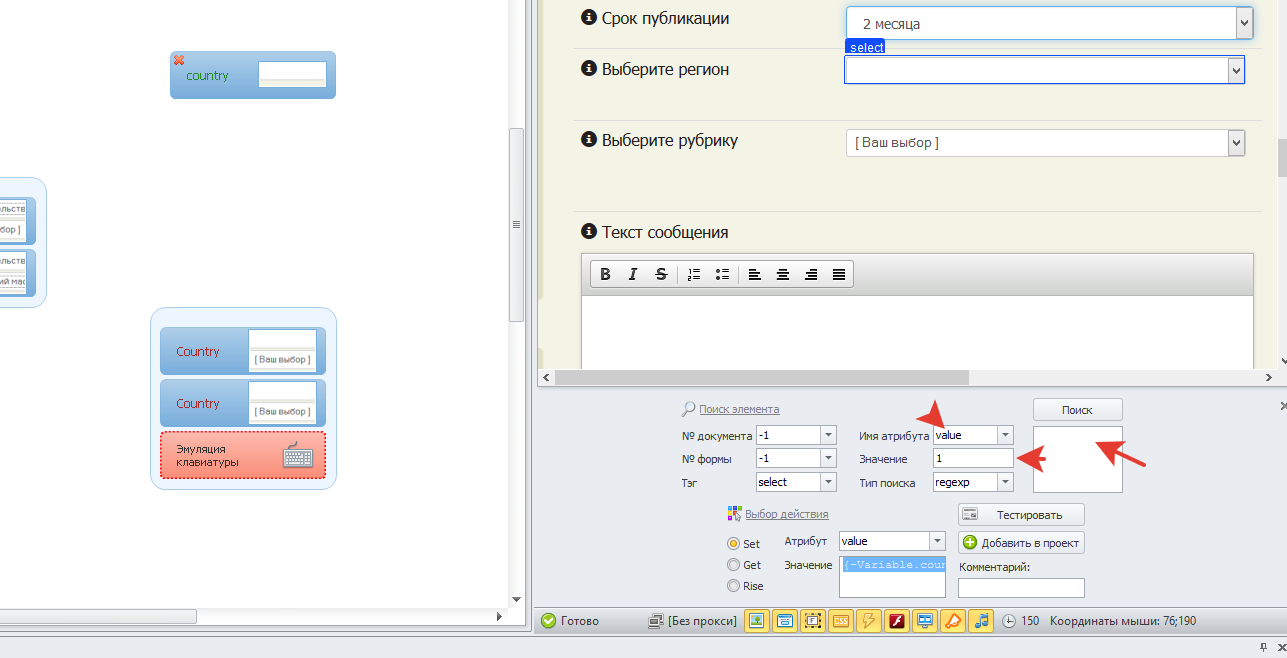
Task: Toggle popup window icon in status bar
Action: tap(785, 621)
